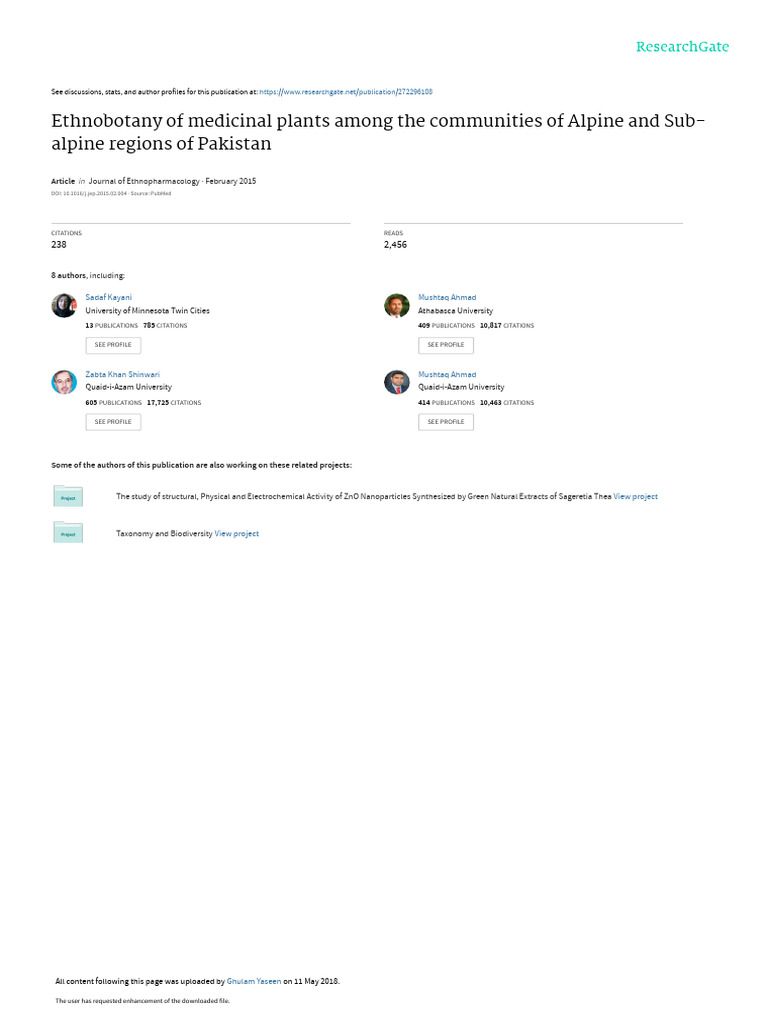Click the Athabasca University Mushtaq Ahmad avatar
Image resolution: width=768 pixels, height=1024 pixels.
(x=397, y=306)
